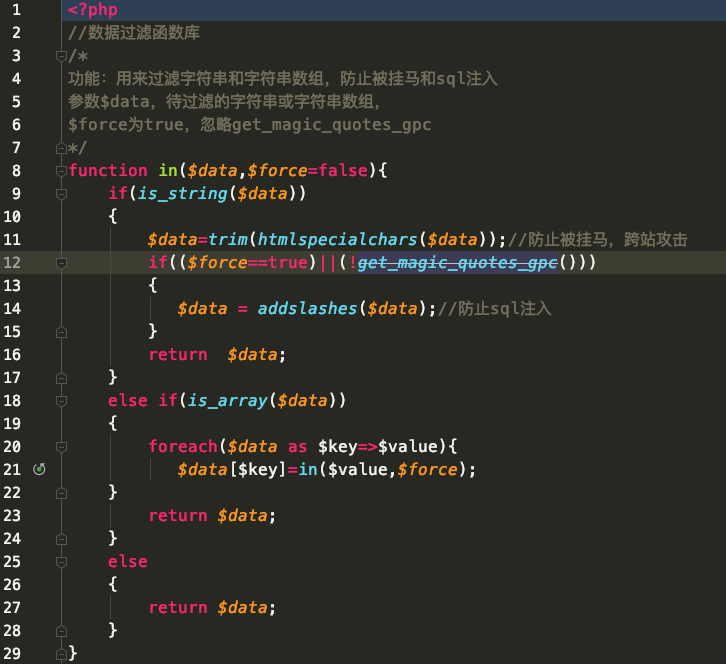726x664 pixels.
Task: Click the //数据过滤函数库 comment
Action: coord(134,32)
